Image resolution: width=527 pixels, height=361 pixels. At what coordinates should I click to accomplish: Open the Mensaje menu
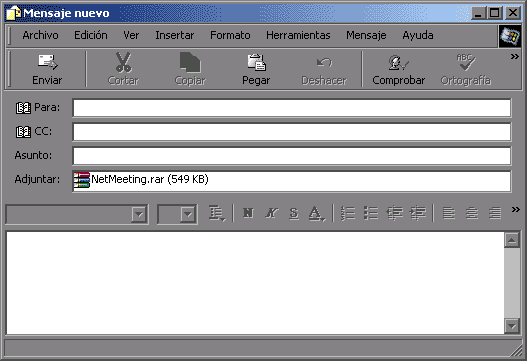coord(366,35)
